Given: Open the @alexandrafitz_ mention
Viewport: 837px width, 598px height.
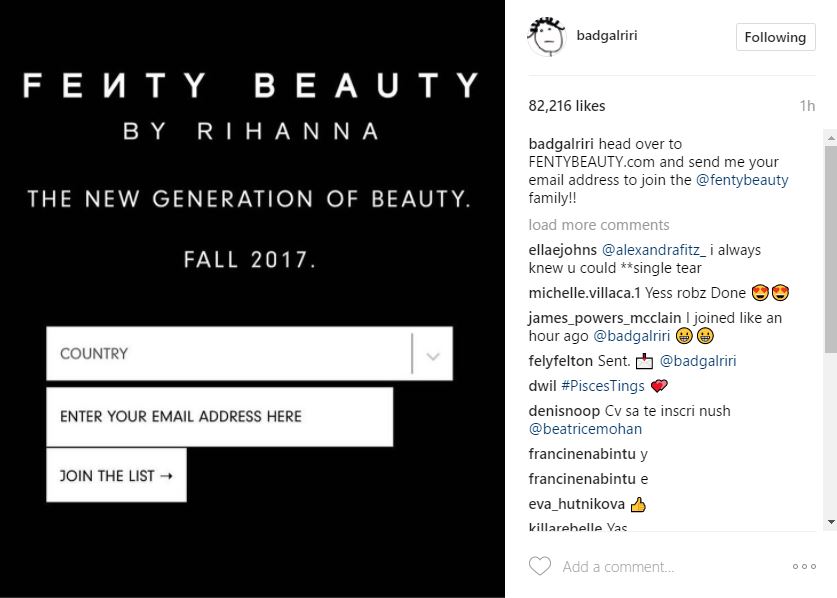Looking at the screenshot, I should coord(654,250).
